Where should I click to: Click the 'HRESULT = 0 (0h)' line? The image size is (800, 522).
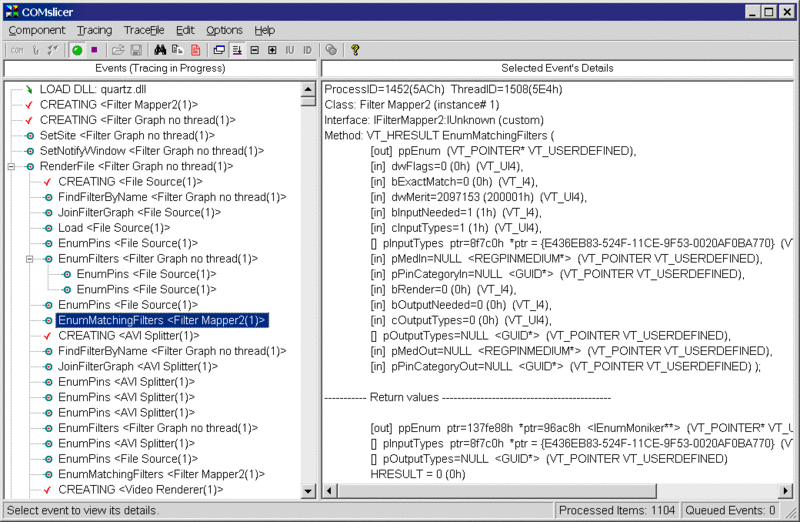click(x=418, y=474)
